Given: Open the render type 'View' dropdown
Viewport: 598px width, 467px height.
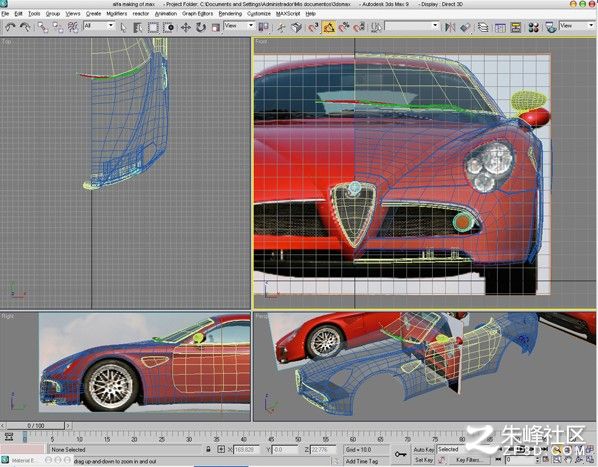Looking at the screenshot, I should 577,26.
